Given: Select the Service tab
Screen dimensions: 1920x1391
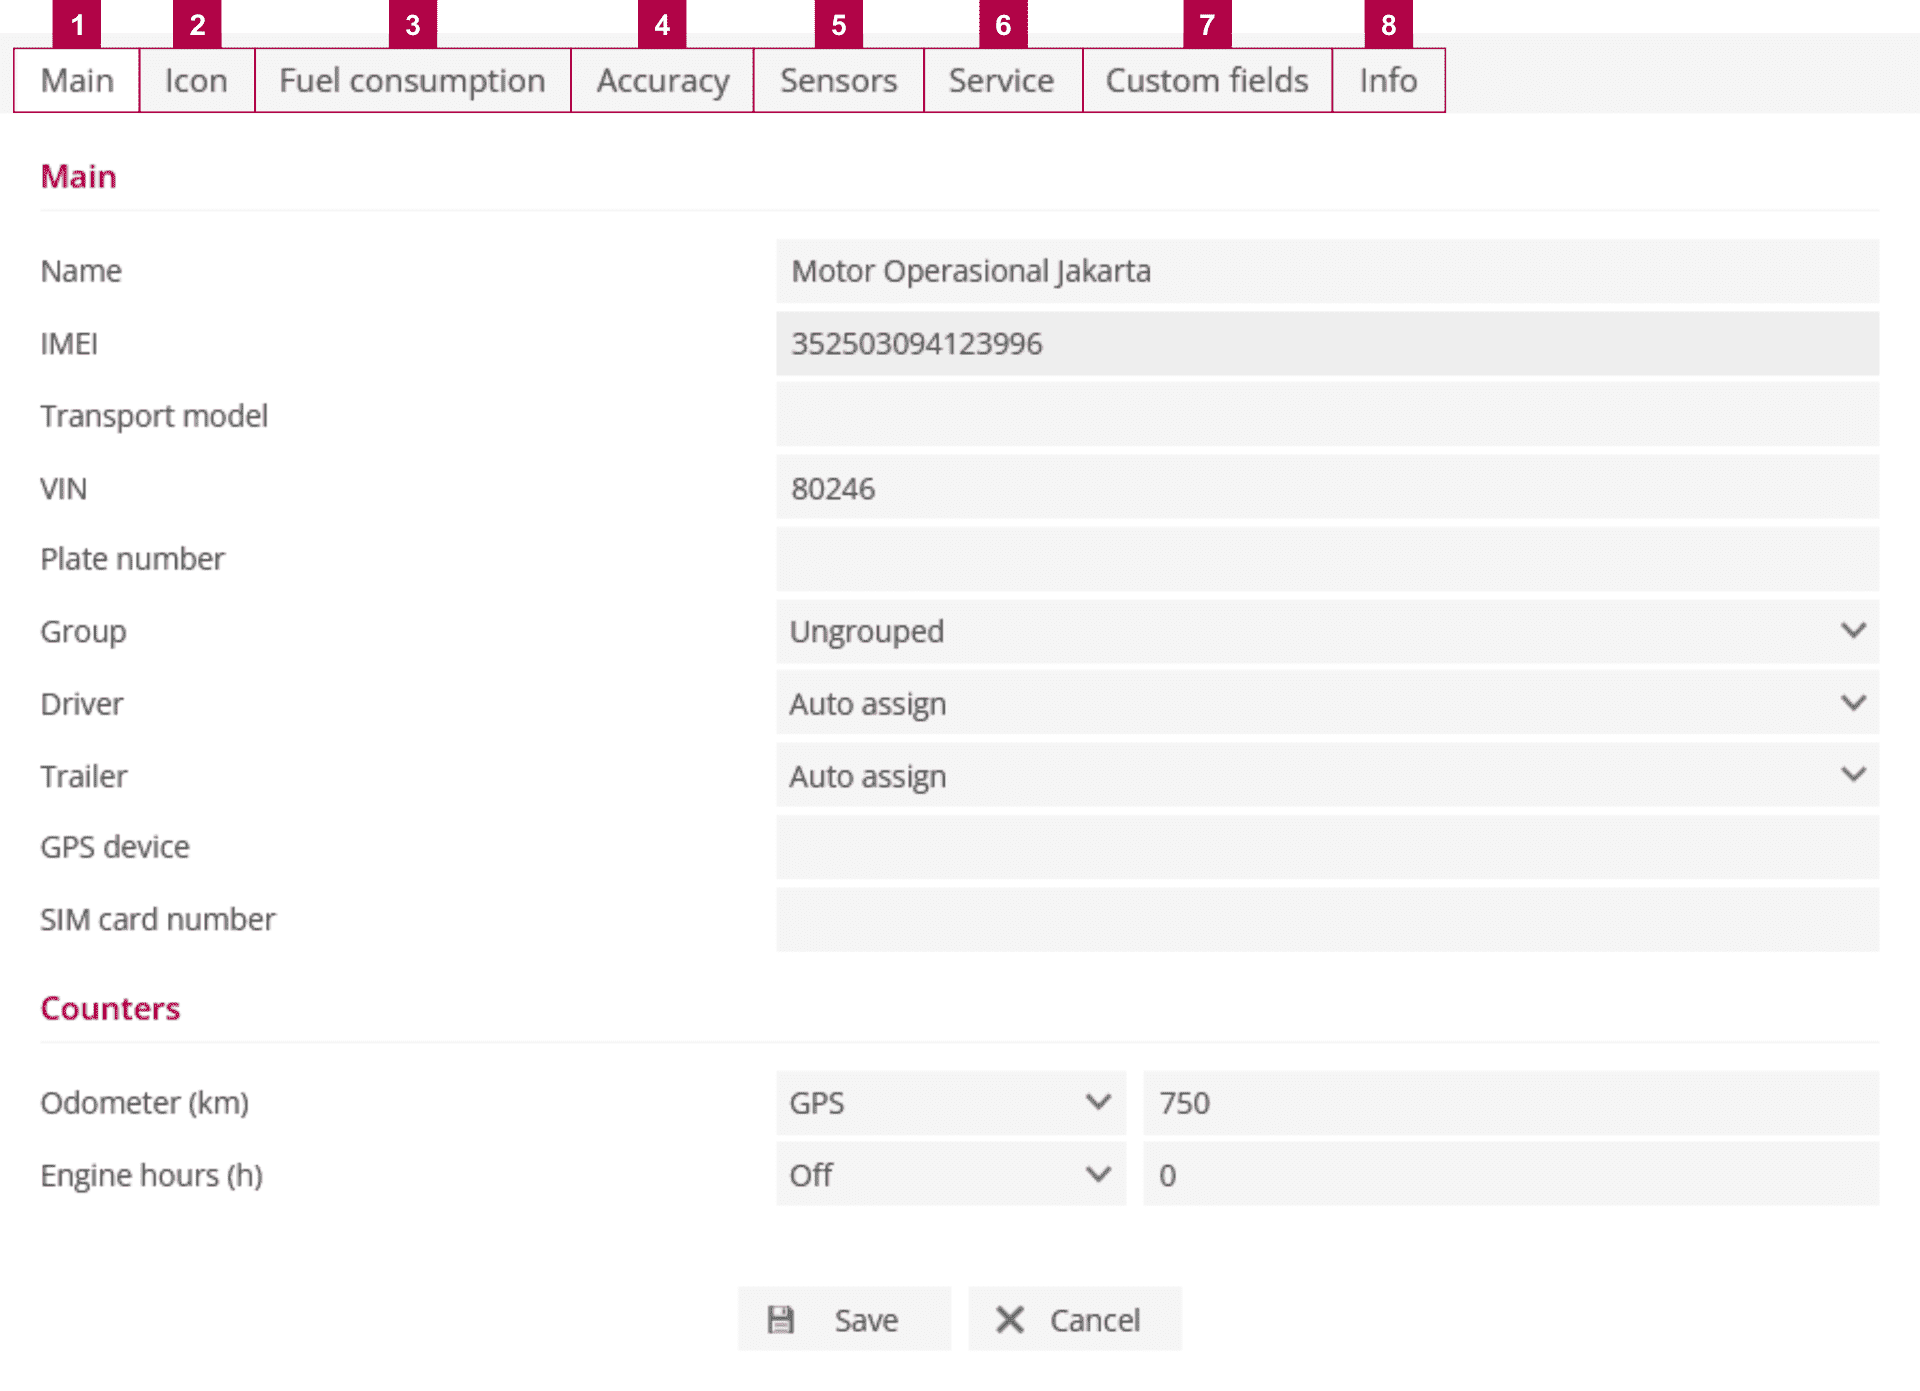Looking at the screenshot, I should (1001, 81).
